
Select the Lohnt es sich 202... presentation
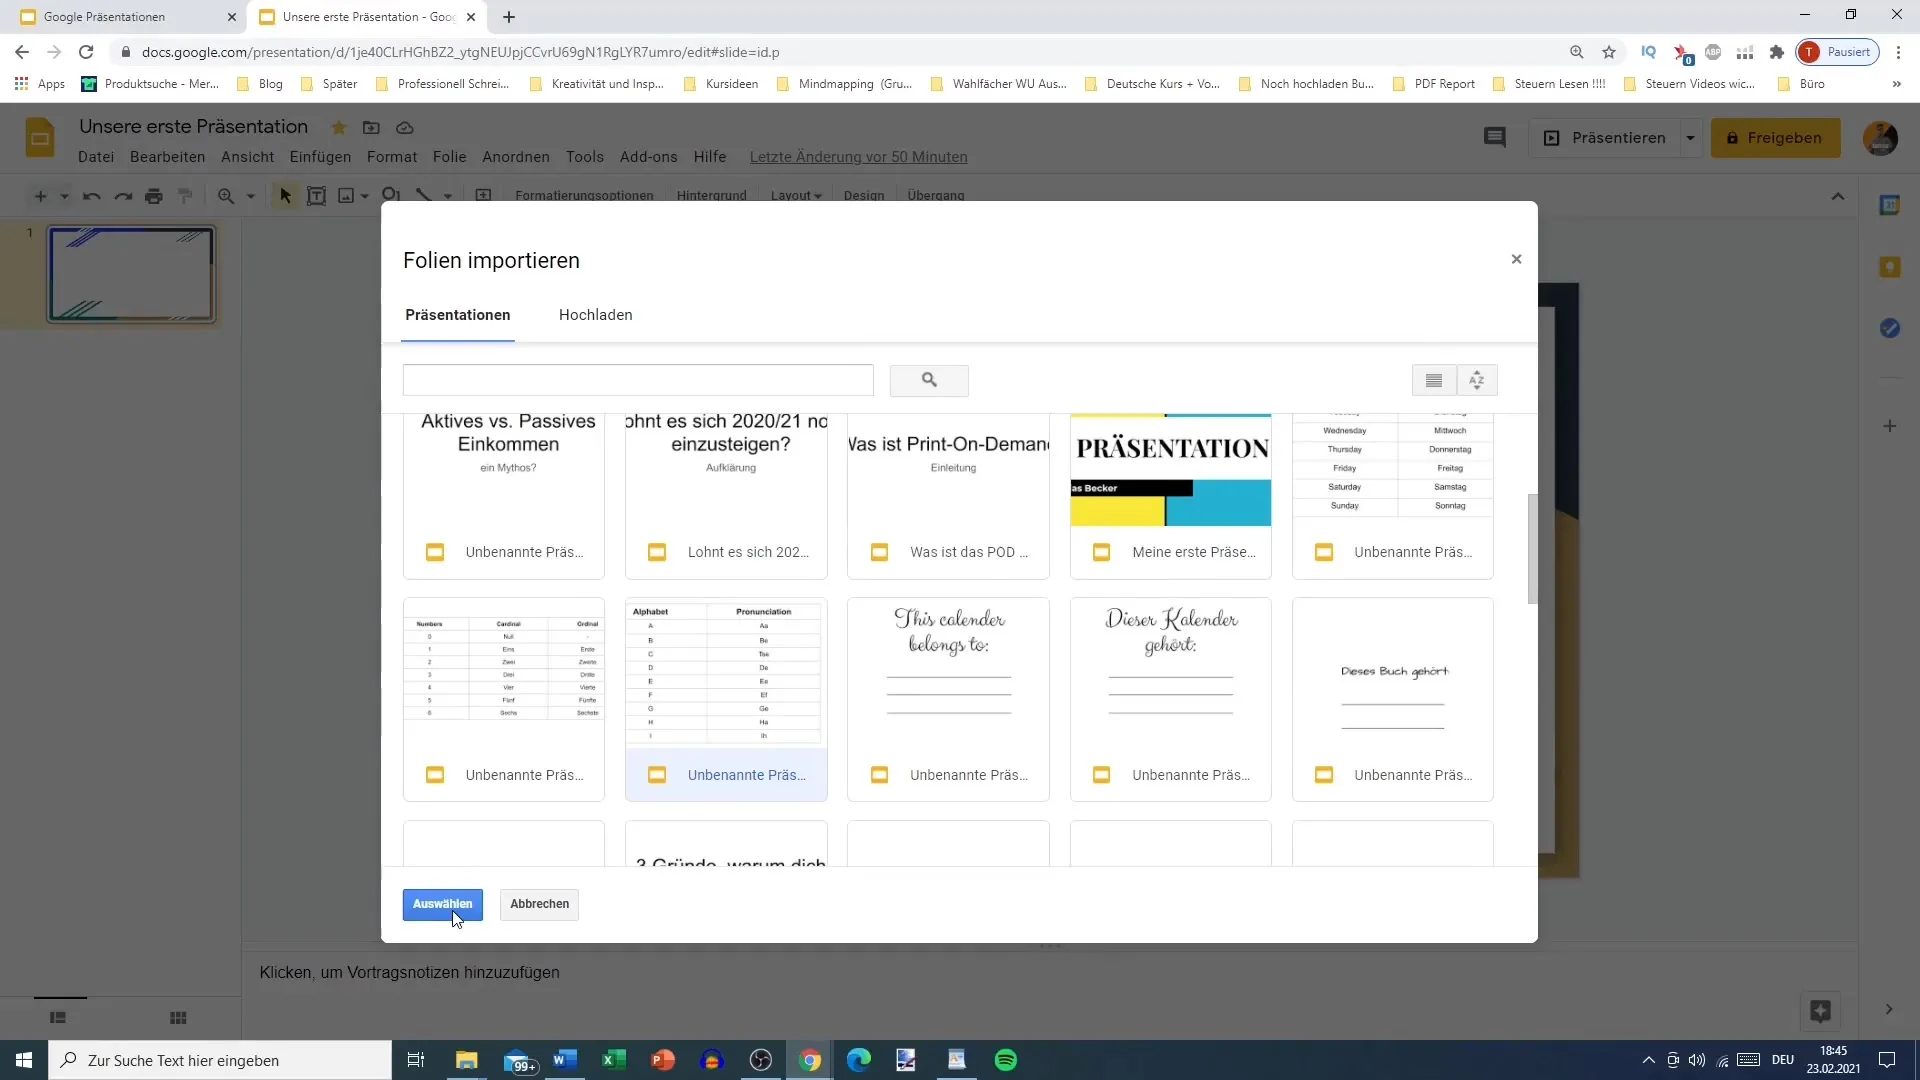pyautogui.click(x=726, y=496)
